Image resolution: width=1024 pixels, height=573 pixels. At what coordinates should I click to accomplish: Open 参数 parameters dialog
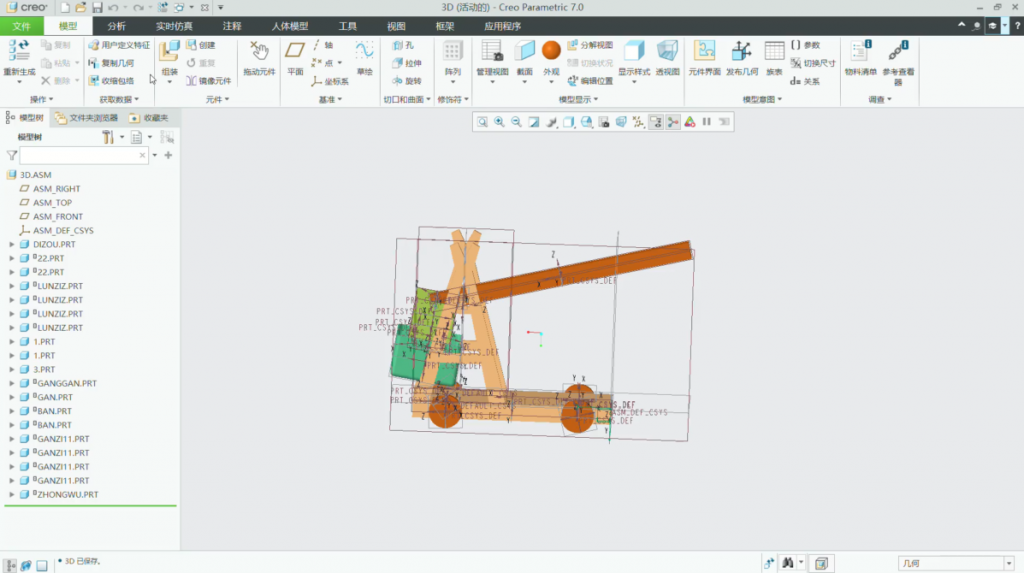click(805, 45)
